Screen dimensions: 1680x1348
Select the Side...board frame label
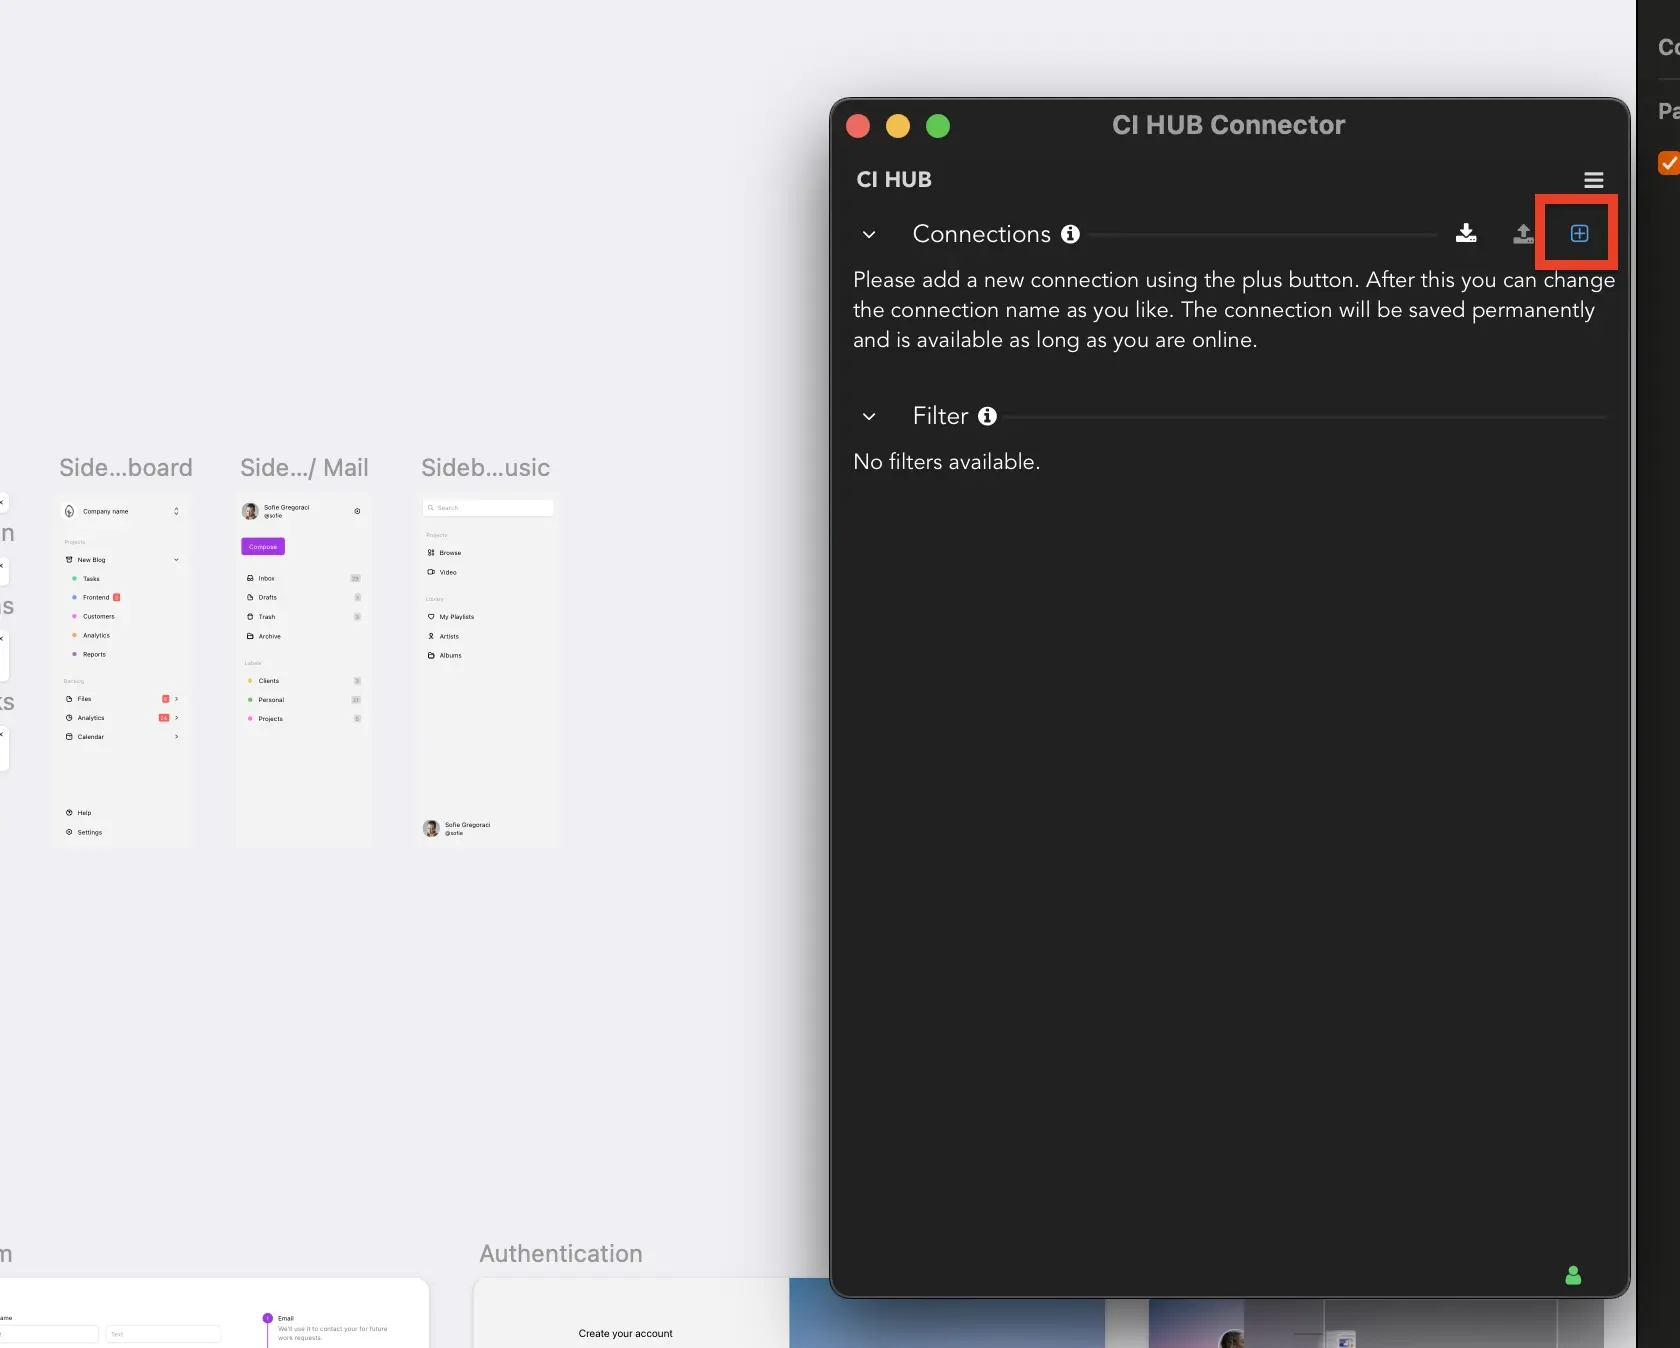click(126, 468)
